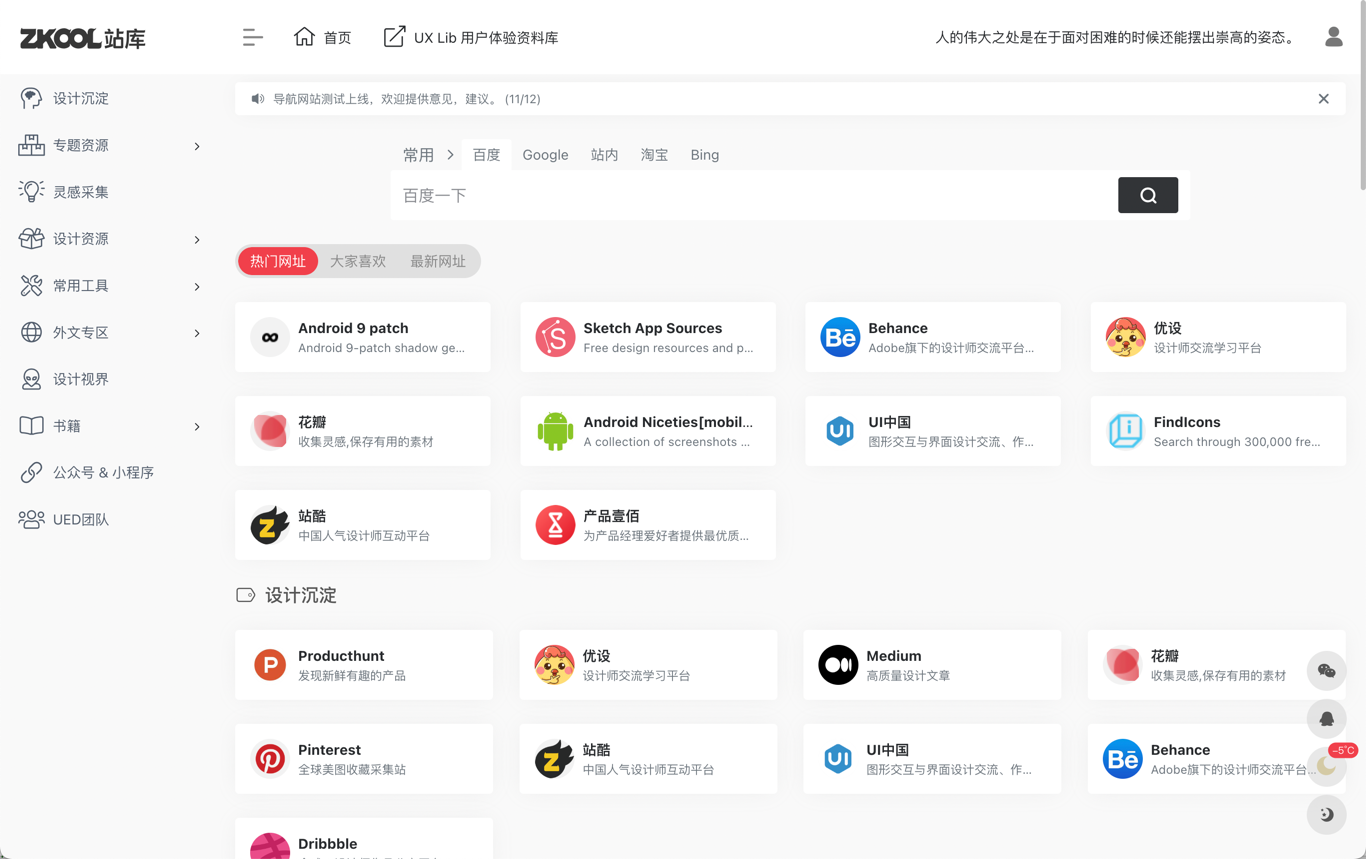Switch to the Google search tab

tap(545, 155)
